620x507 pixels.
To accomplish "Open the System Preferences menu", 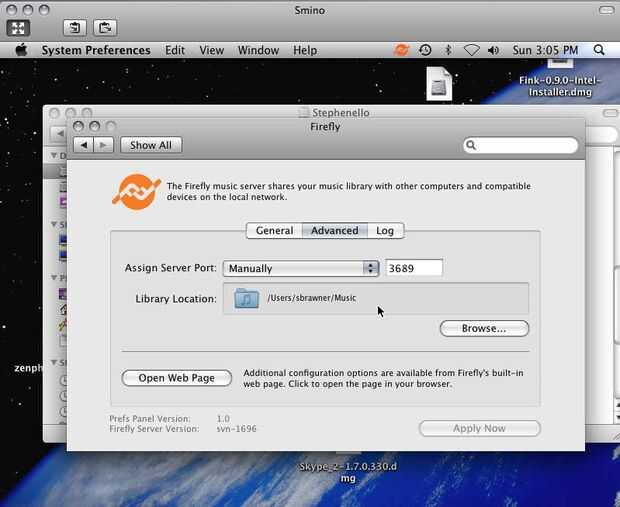I will (96, 50).
